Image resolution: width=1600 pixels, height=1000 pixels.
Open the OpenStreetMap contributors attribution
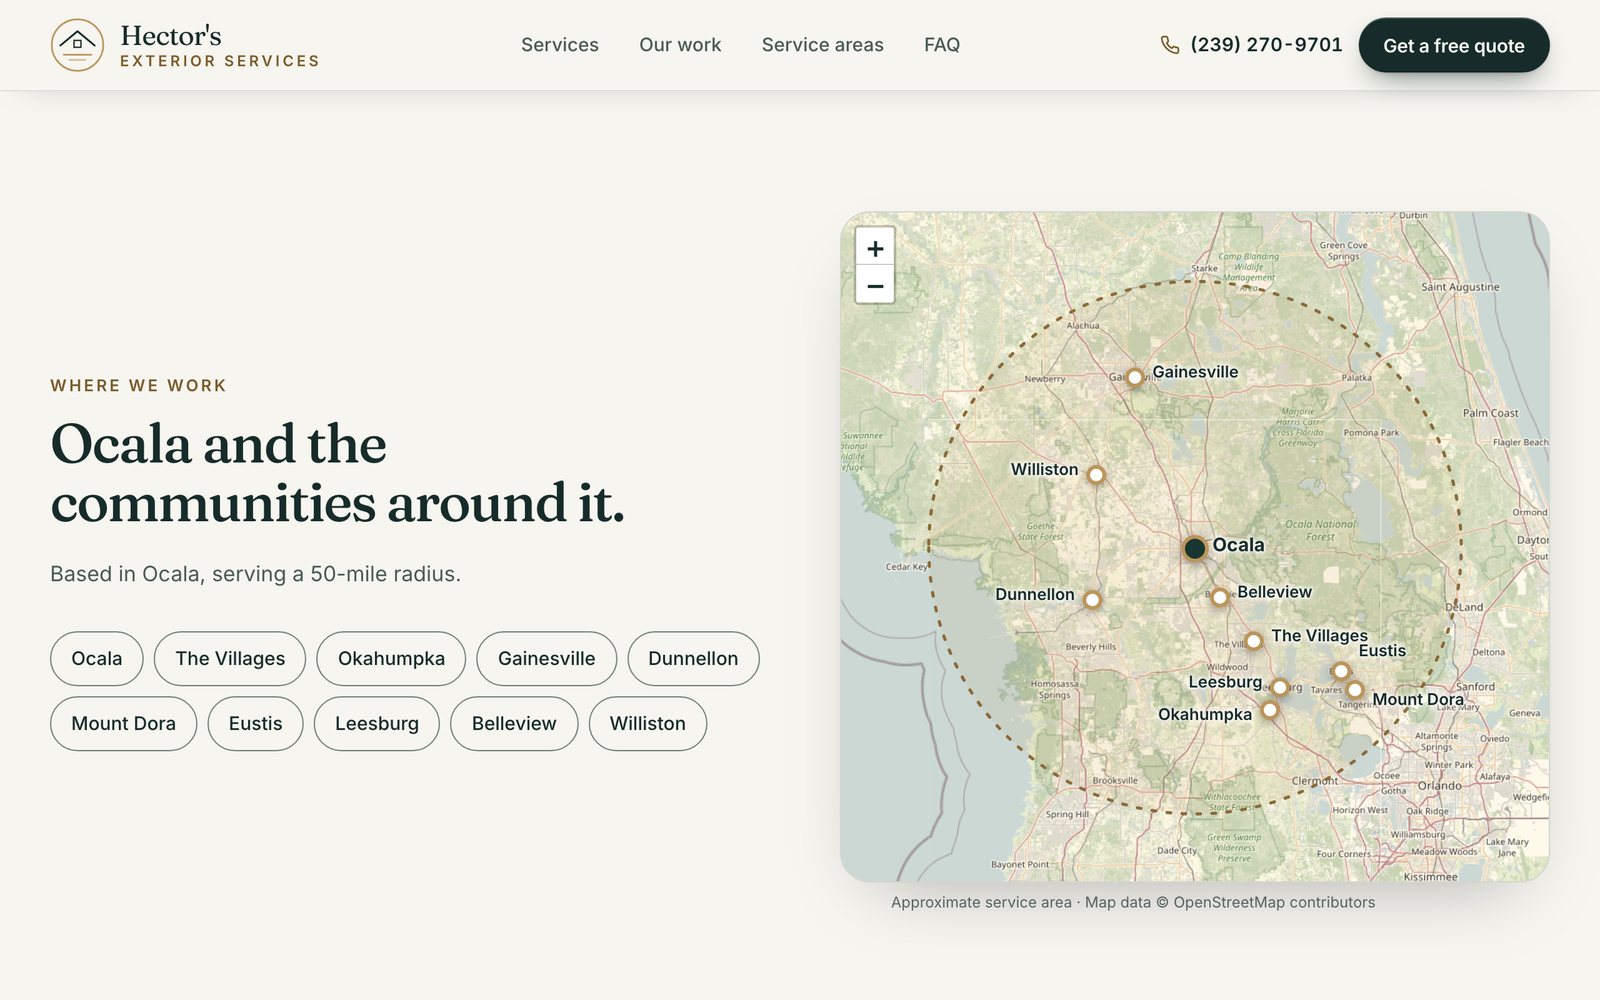pos(1274,902)
